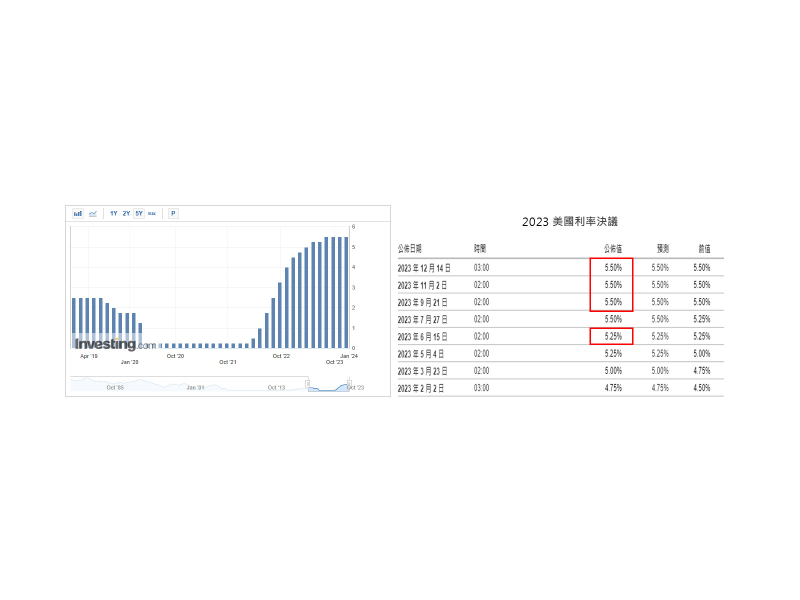800x600 pixels.
Task: Select the 5Y time range
Action: [139, 213]
